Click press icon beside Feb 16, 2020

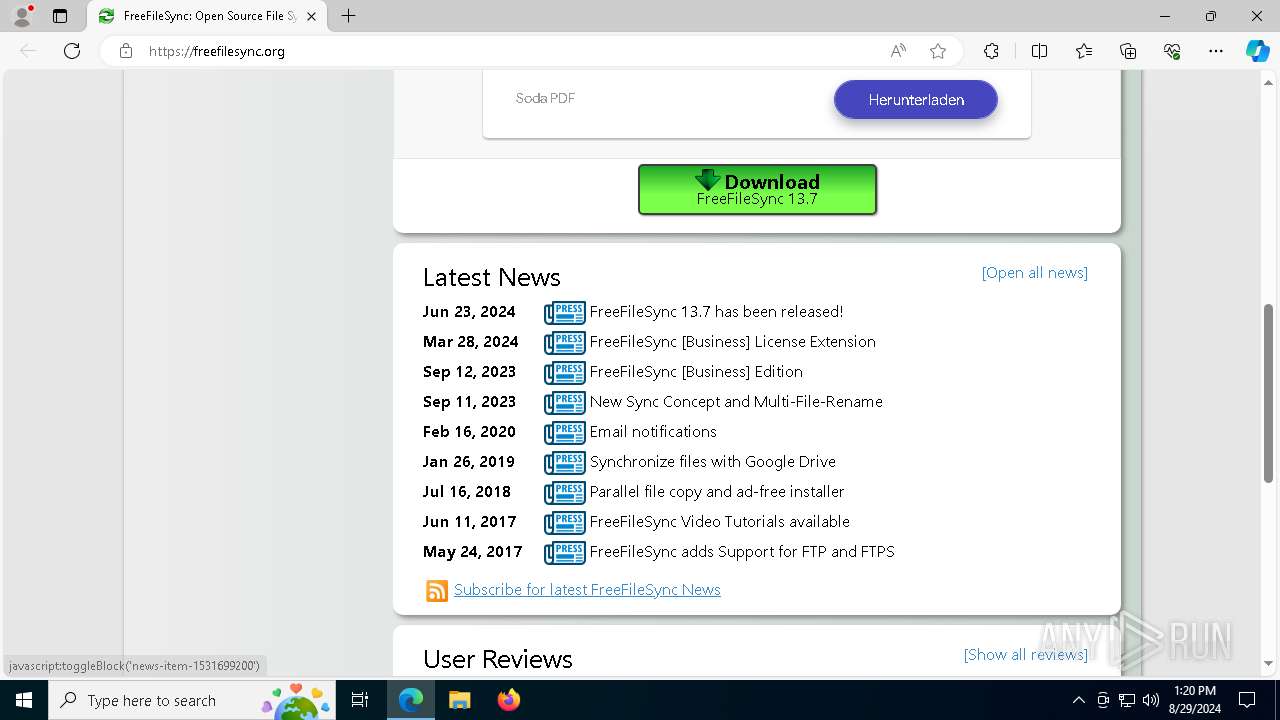(565, 433)
